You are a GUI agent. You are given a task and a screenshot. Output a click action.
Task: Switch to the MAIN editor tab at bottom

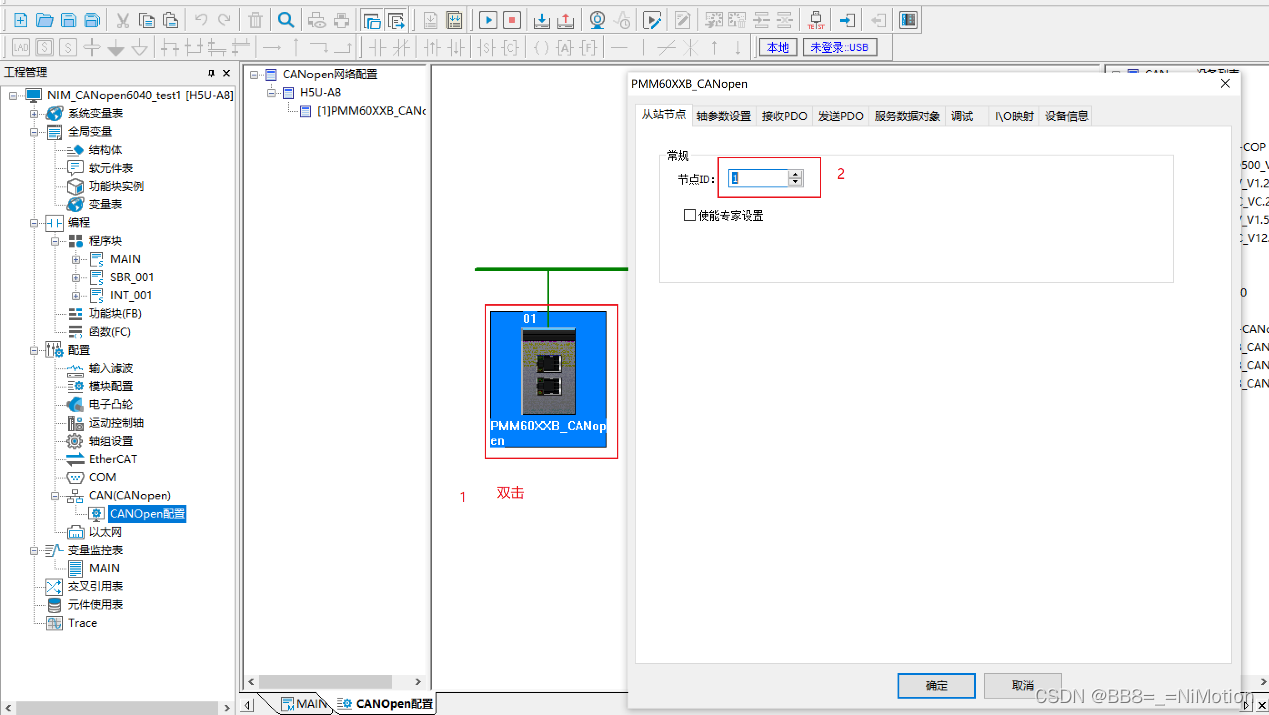tap(303, 704)
